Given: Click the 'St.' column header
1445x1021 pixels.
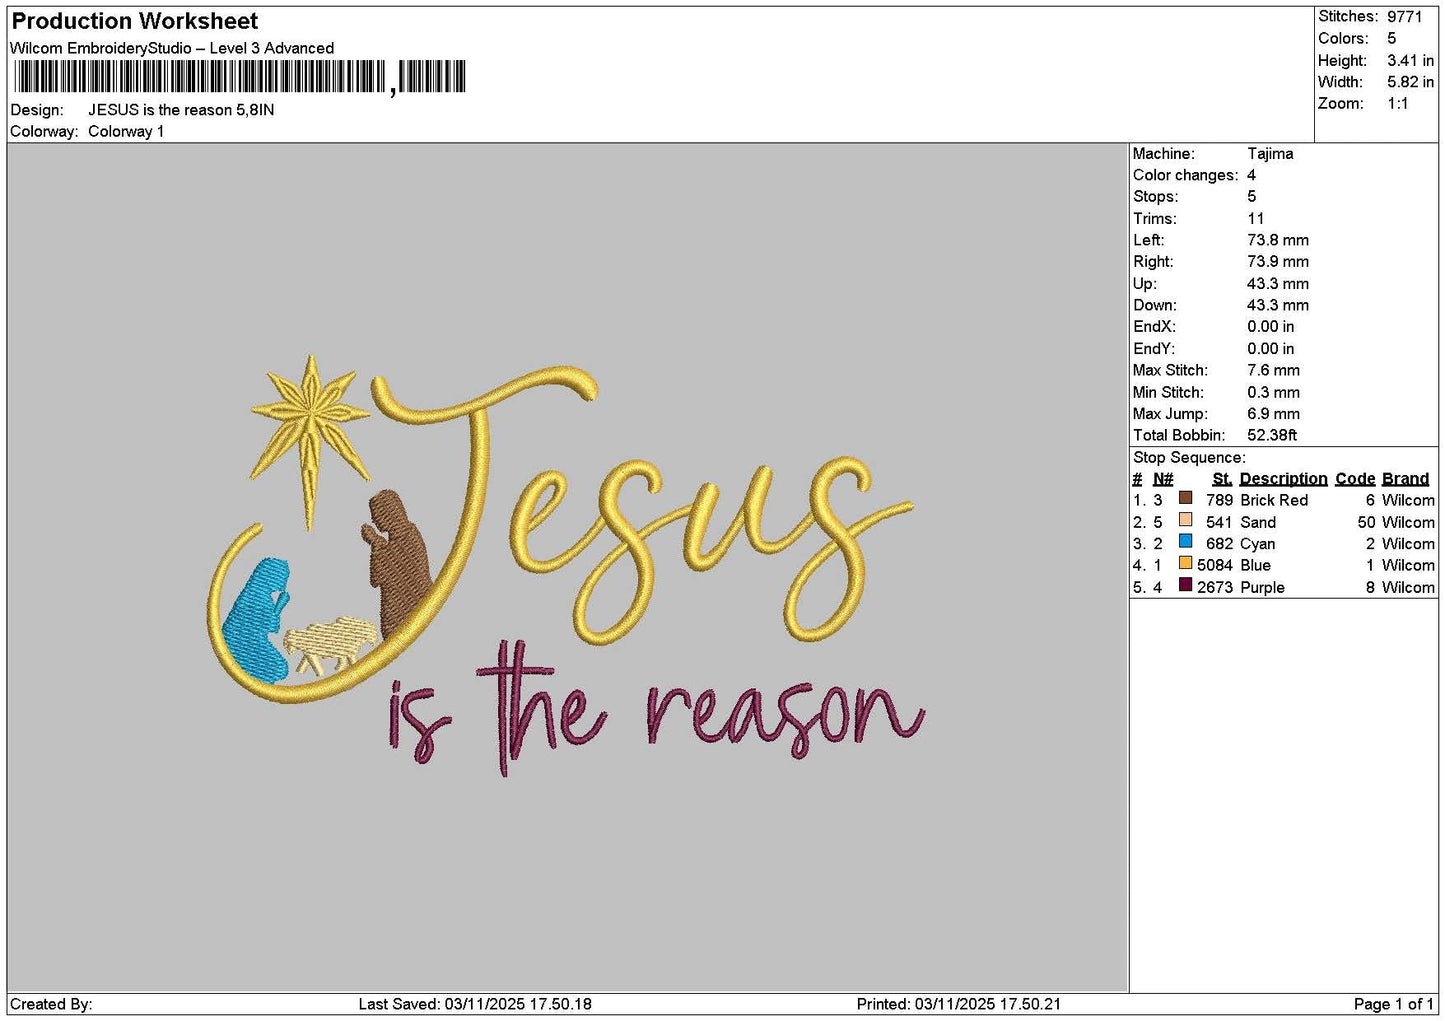Looking at the screenshot, I should coord(1222,479).
